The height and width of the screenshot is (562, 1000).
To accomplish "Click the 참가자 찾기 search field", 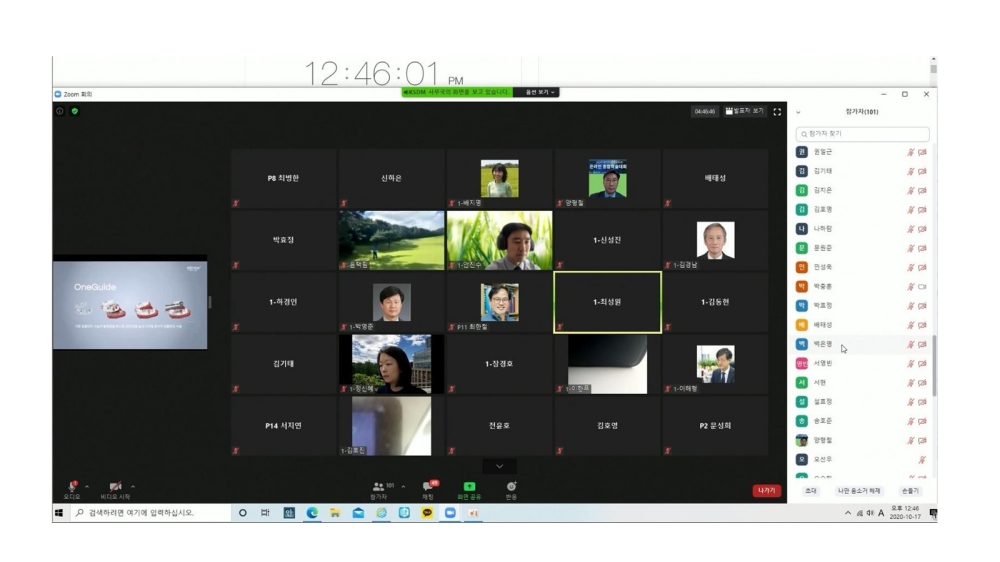I will 862,133.
